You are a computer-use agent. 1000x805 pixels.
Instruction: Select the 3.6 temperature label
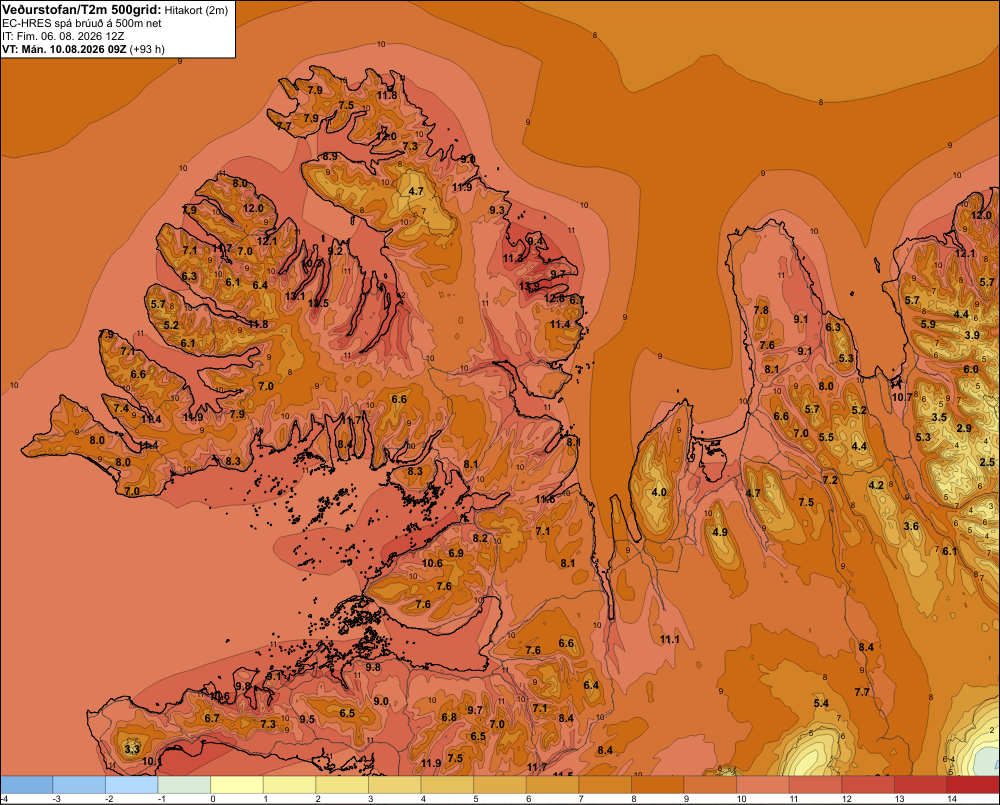coord(911,526)
